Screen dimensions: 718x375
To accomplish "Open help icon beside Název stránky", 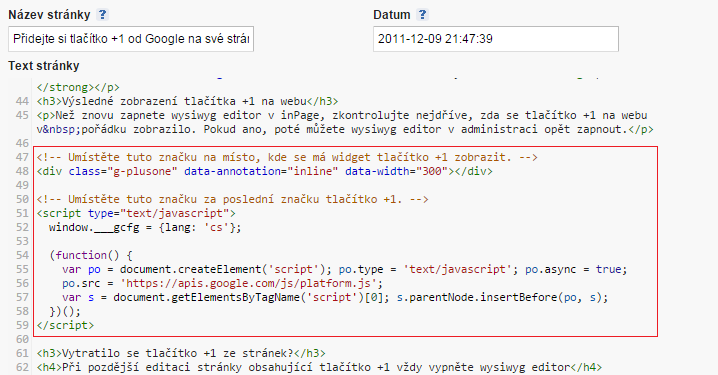I will [x=103, y=15].
